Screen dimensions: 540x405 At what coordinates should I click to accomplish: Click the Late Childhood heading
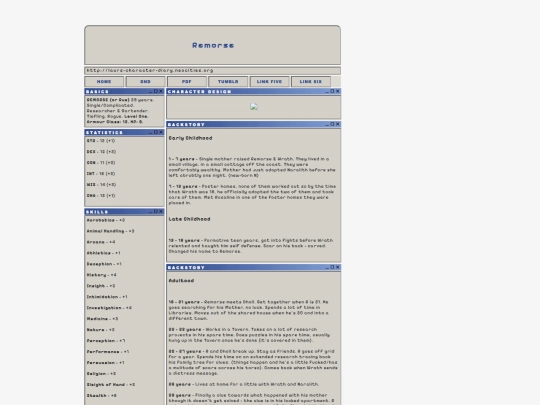(189, 219)
